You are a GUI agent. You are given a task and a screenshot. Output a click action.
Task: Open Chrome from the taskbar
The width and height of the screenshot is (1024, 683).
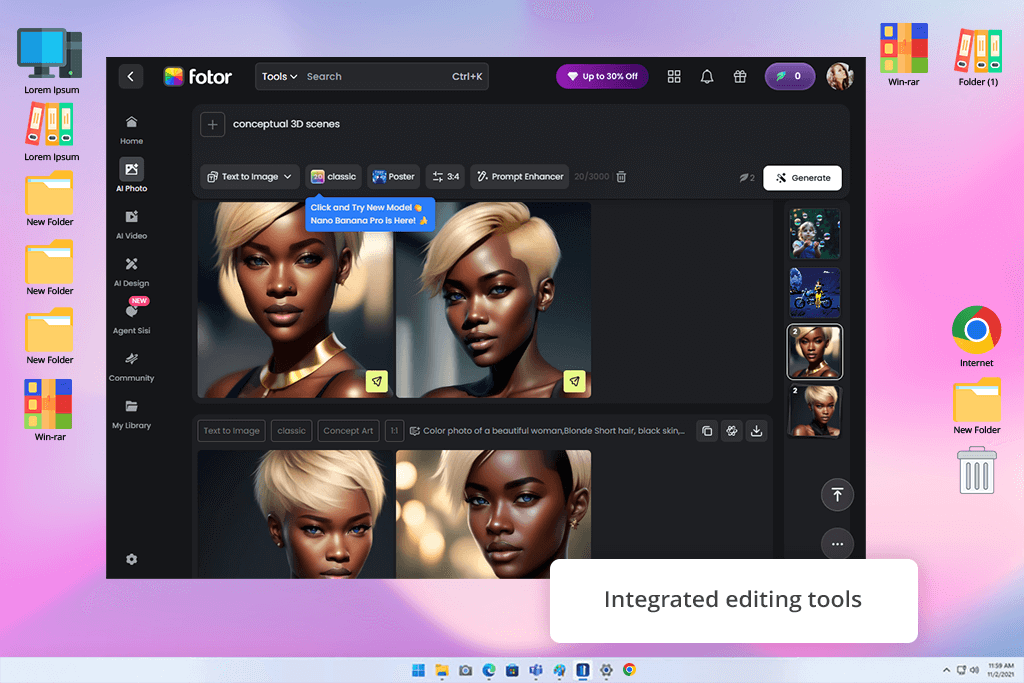[x=630, y=670]
